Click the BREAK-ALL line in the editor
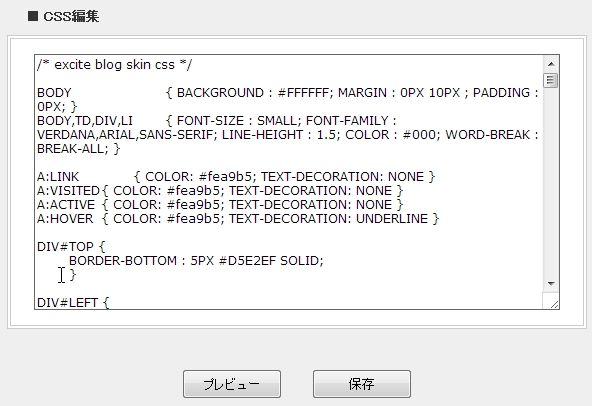 (x=78, y=148)
